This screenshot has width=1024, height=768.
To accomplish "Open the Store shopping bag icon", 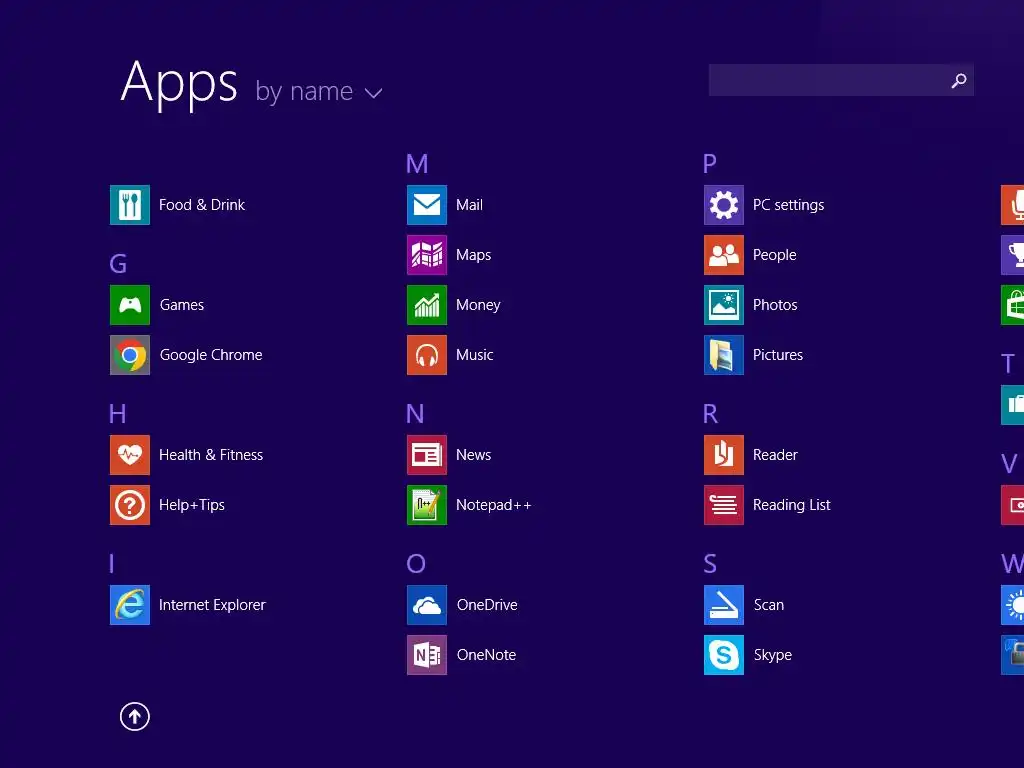I will point(1013,305).
